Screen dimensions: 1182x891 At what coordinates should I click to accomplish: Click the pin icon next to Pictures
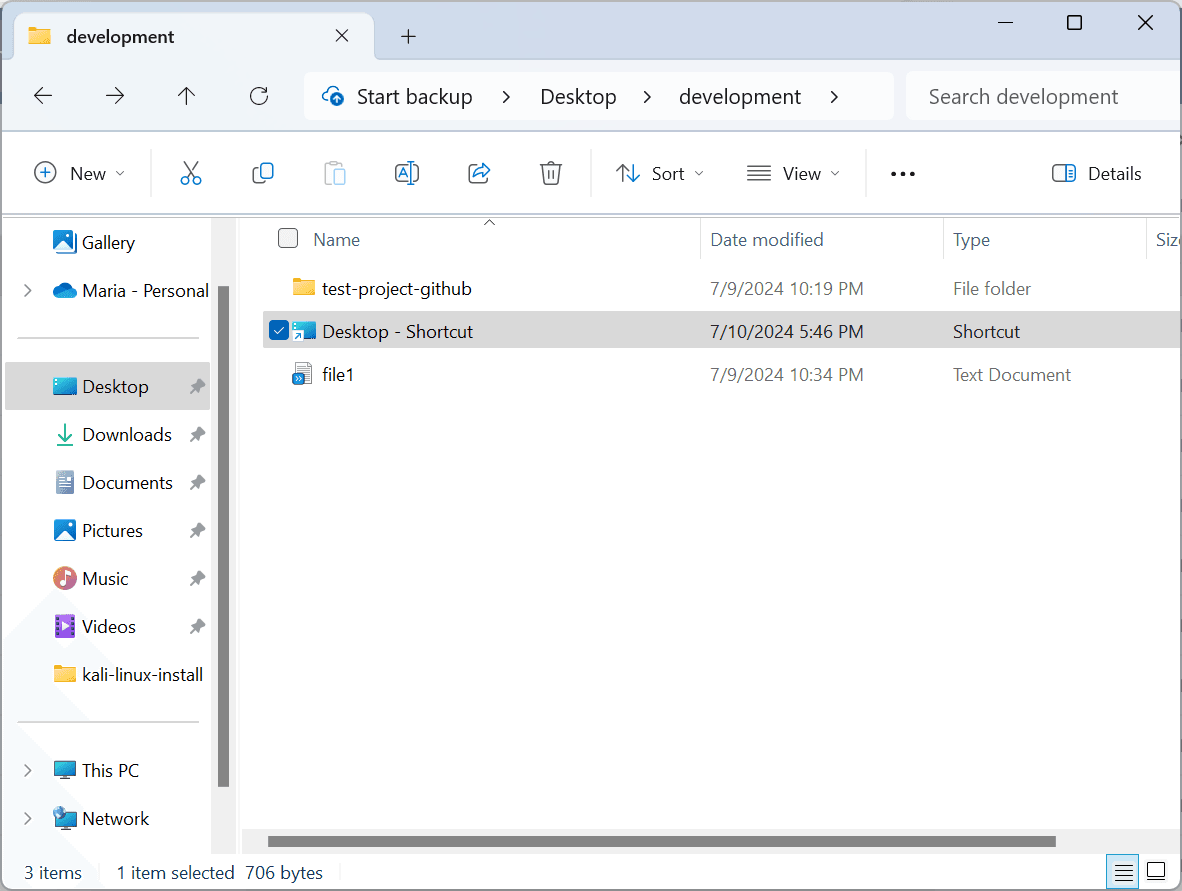coord(198,531)
